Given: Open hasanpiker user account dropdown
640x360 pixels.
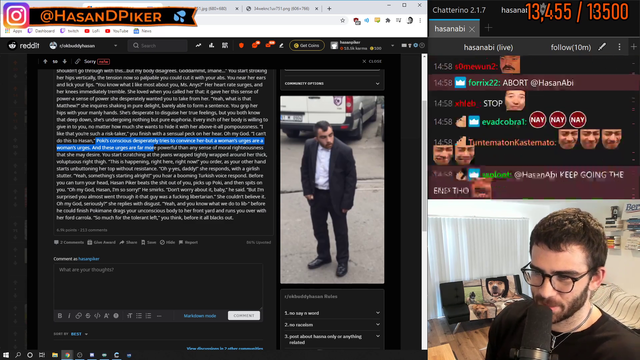Looking at the screenshot, I should tap(363, 46).
